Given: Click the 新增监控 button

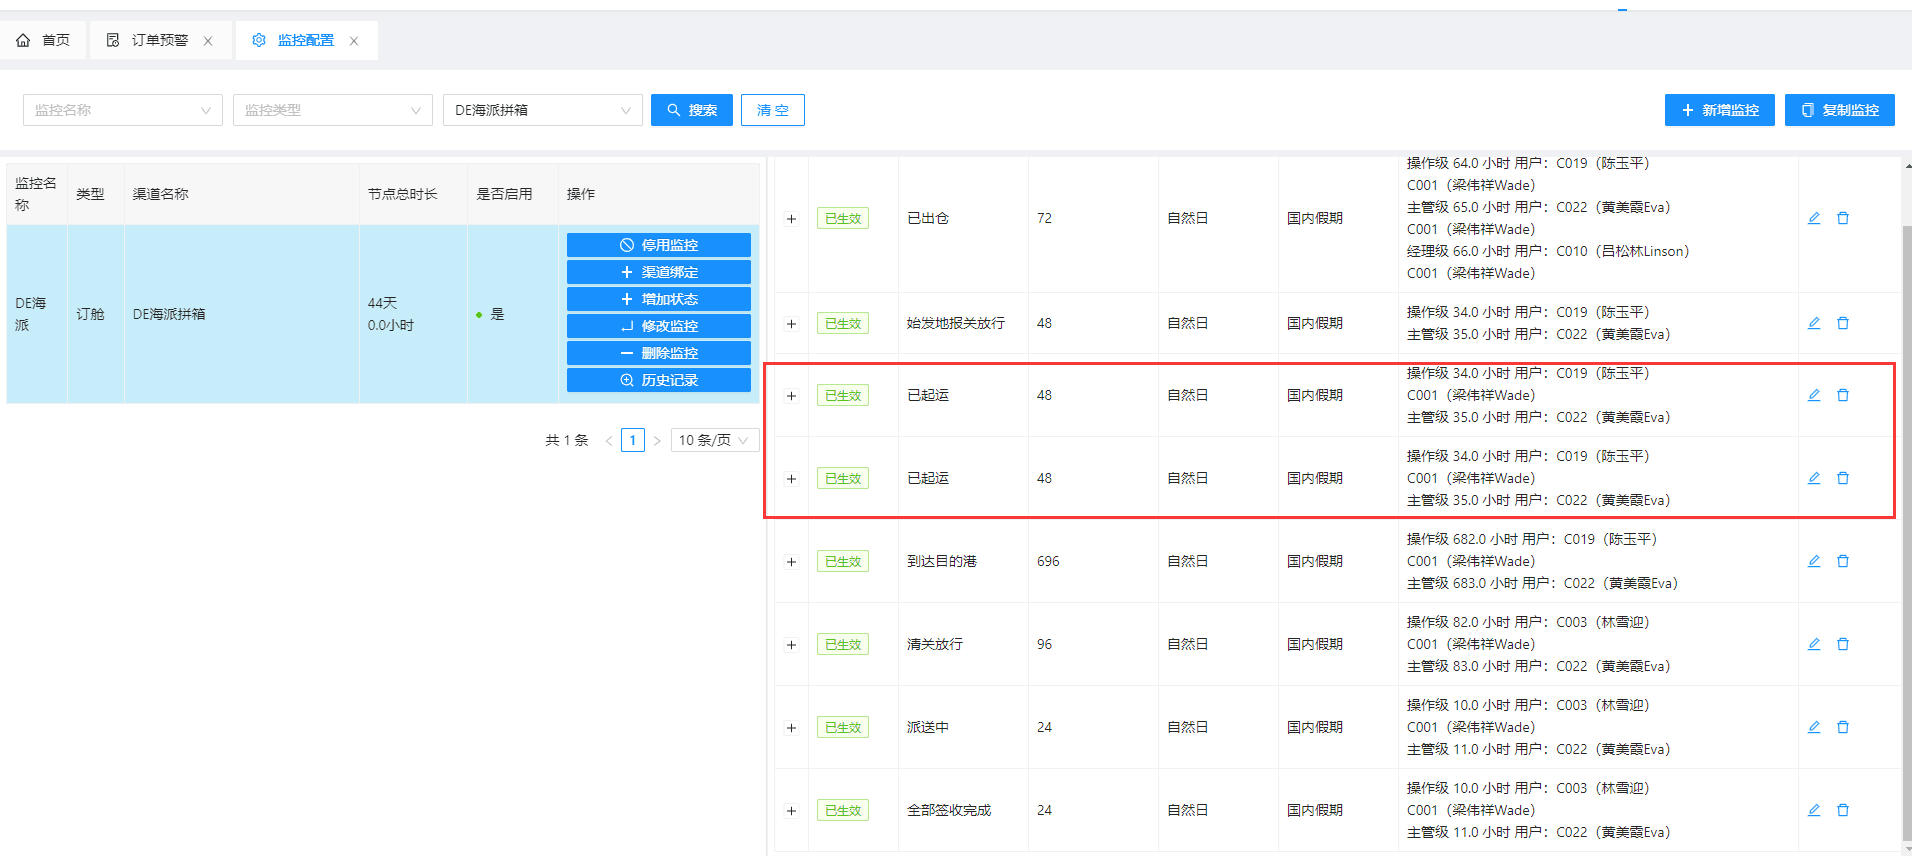Looking at the screenshot, I should click(1719, 110).
